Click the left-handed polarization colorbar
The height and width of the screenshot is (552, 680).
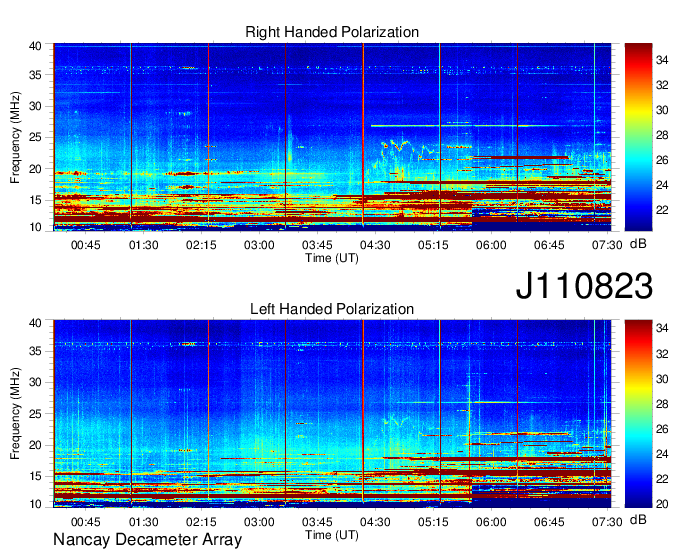click(x=638, y=413)
